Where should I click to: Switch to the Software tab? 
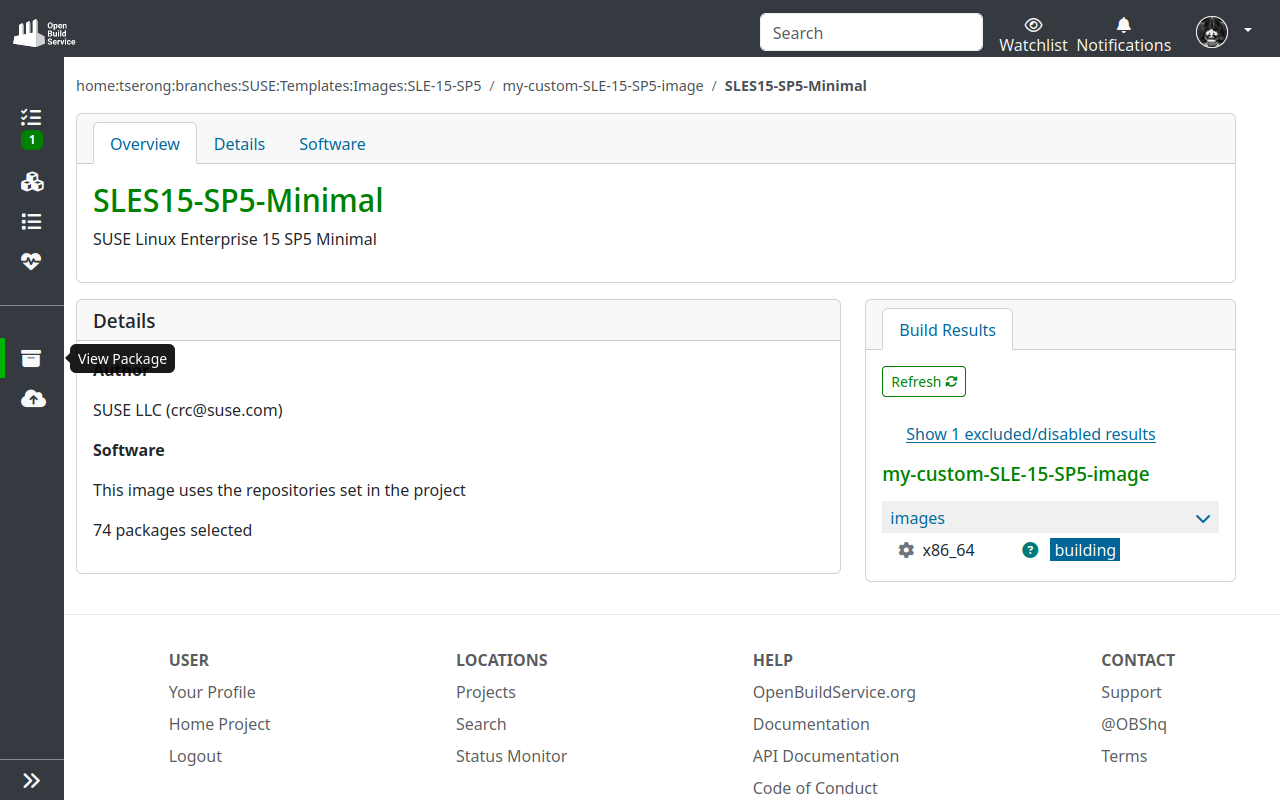(331, 143)
